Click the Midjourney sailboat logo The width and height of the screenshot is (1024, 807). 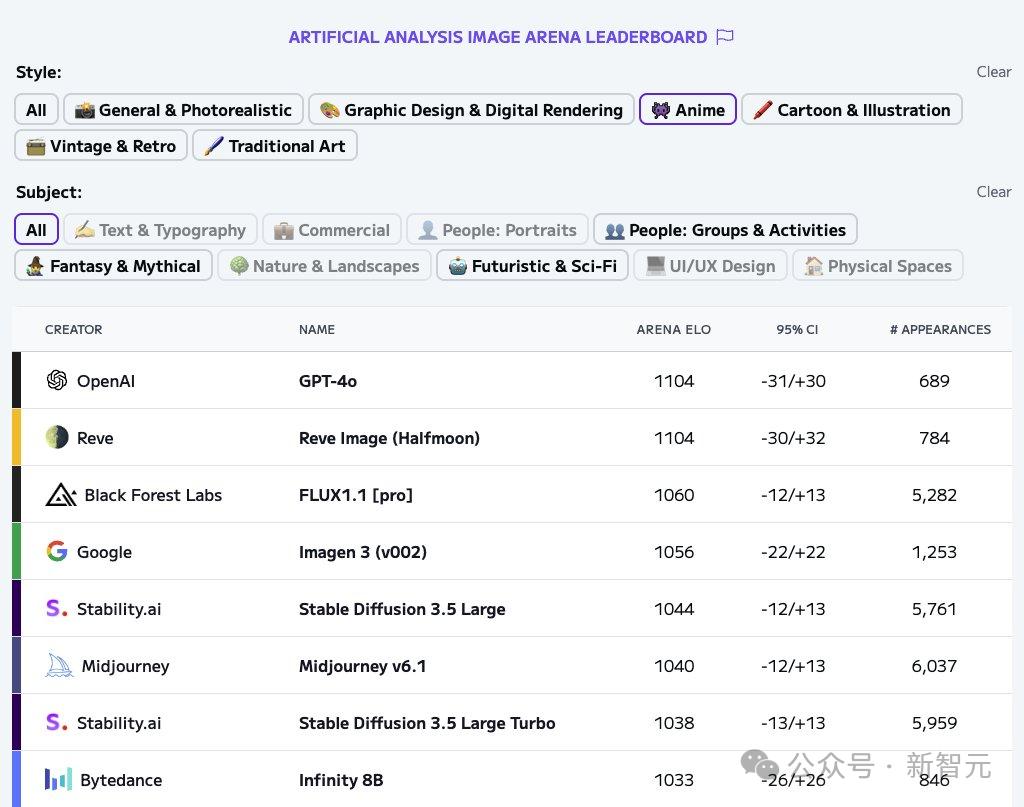click(59, 665)
